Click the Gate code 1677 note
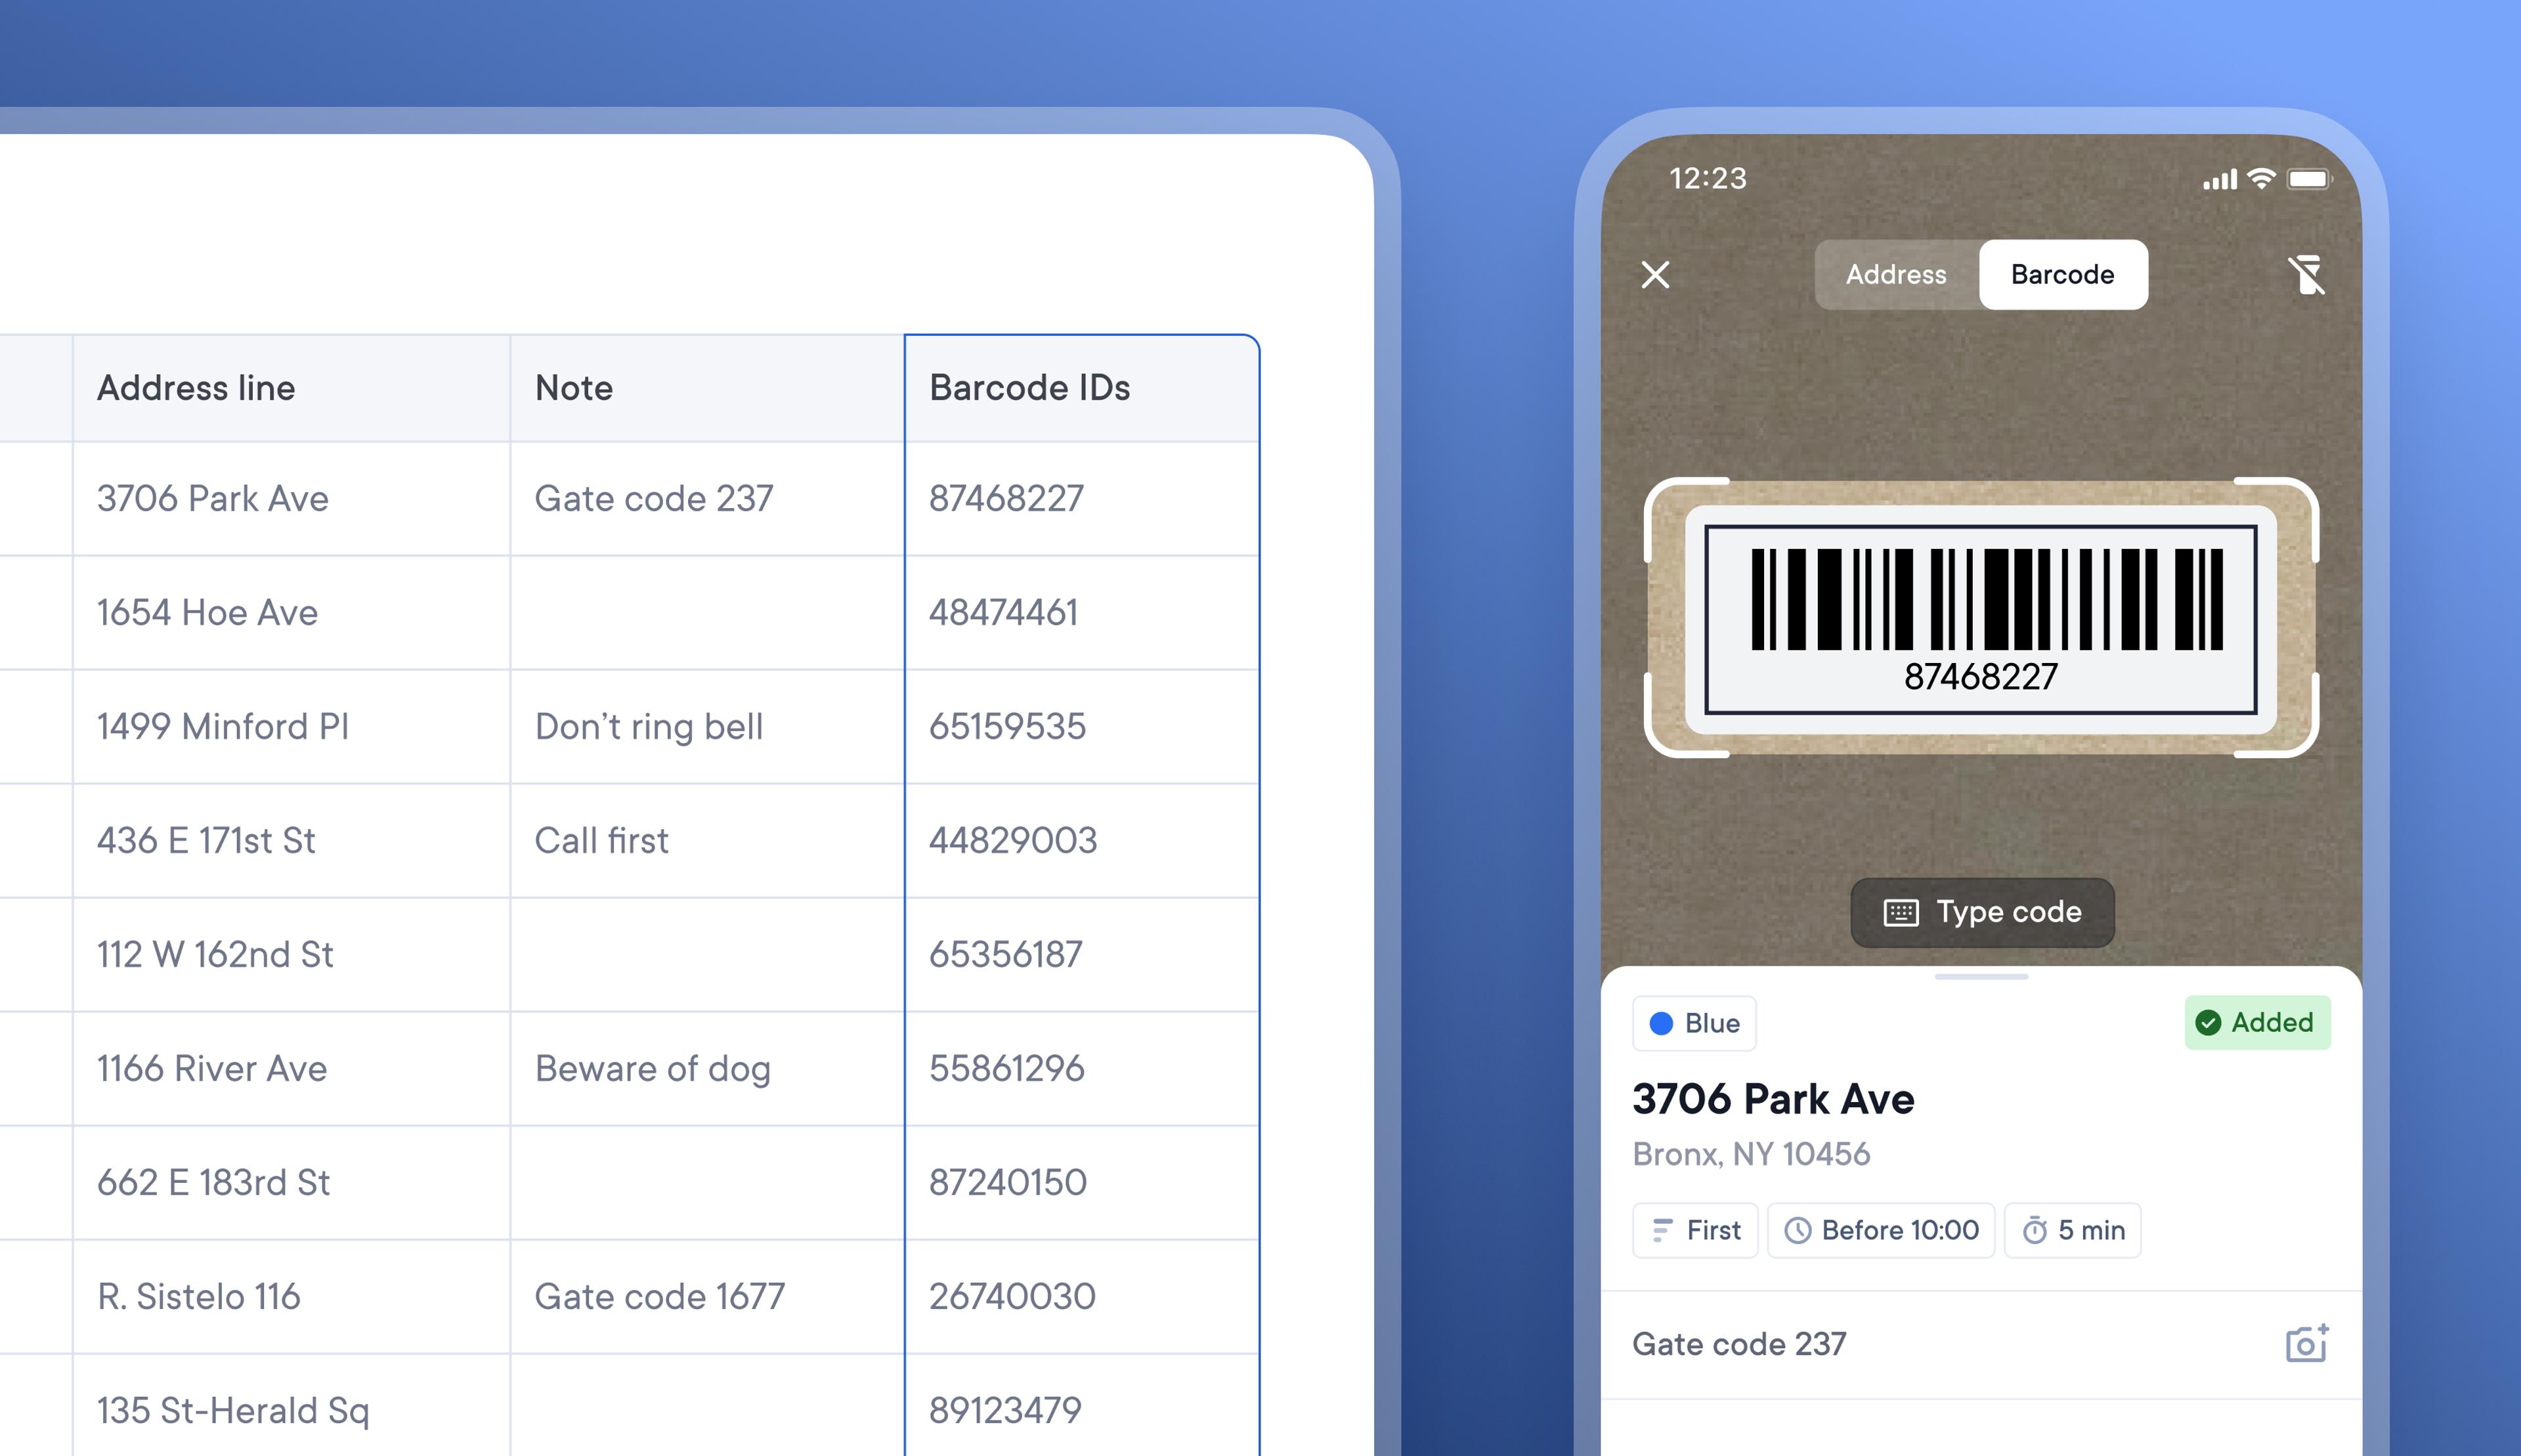This screenshot has width=2521, height=1456. pyautogui.click(x=707, y=1296)
